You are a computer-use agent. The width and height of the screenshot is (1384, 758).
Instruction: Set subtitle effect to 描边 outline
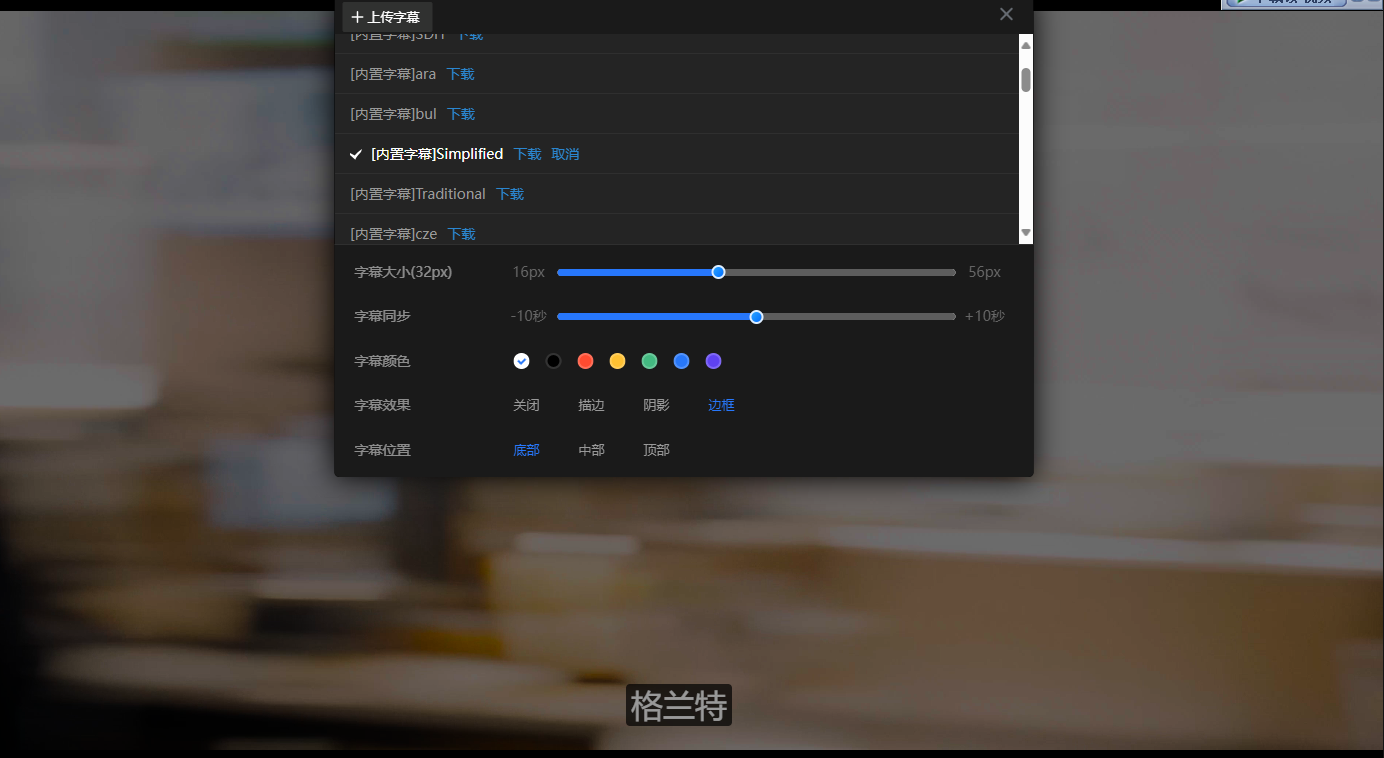tap(591, 405)
